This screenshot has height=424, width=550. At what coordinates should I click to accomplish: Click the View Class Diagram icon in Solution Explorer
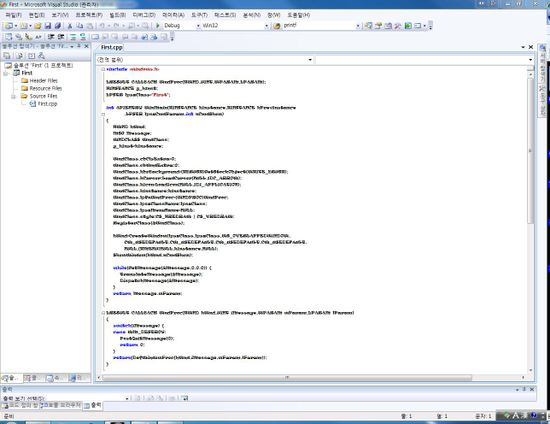41,56
